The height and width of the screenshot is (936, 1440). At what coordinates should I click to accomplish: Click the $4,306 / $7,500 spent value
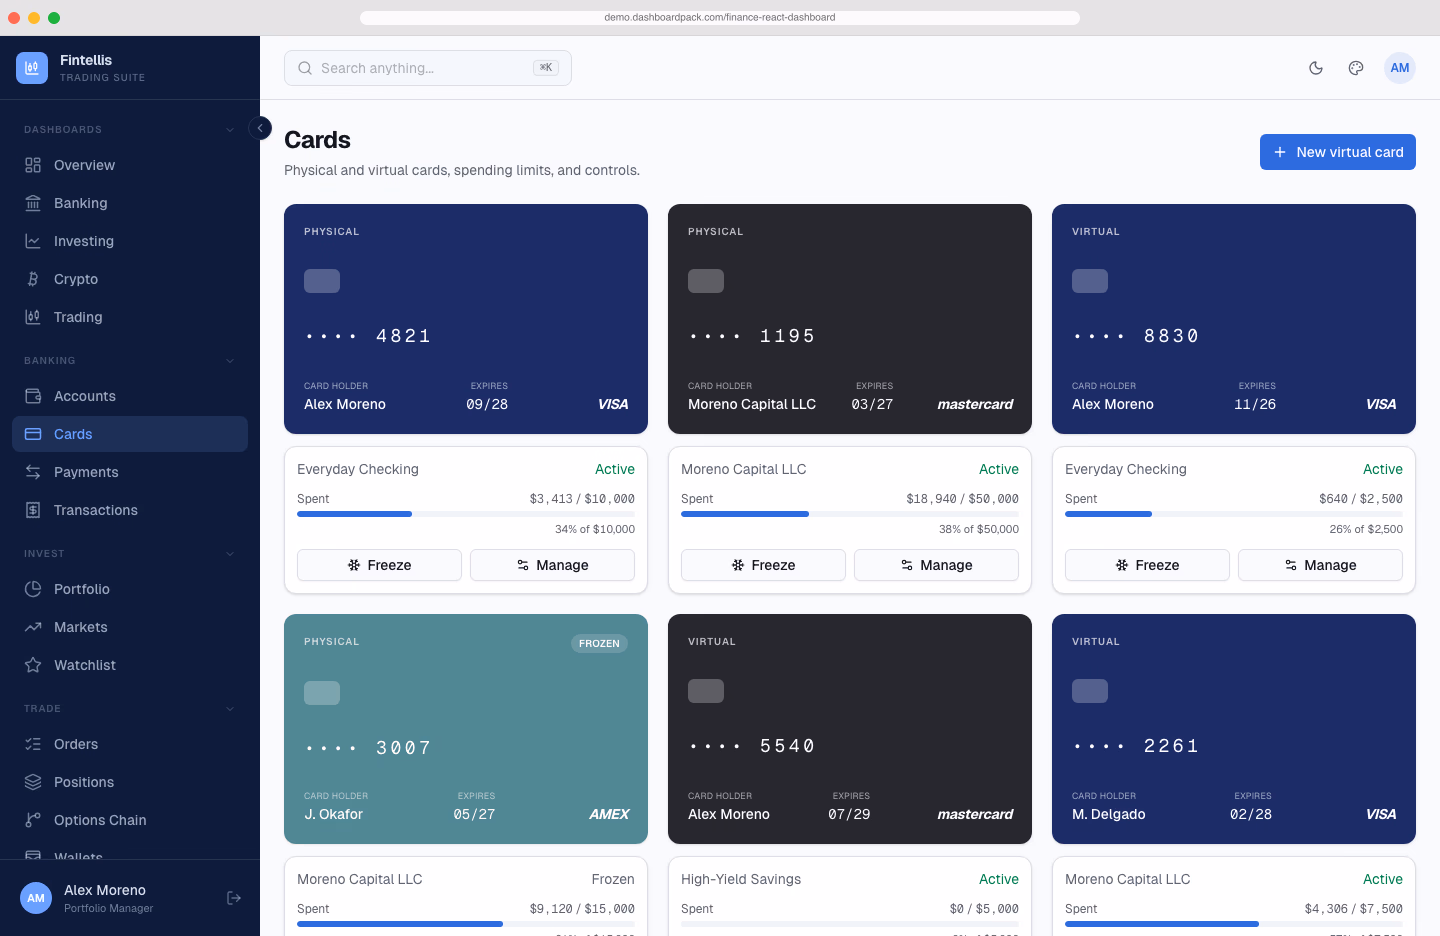coord(1353,909)
